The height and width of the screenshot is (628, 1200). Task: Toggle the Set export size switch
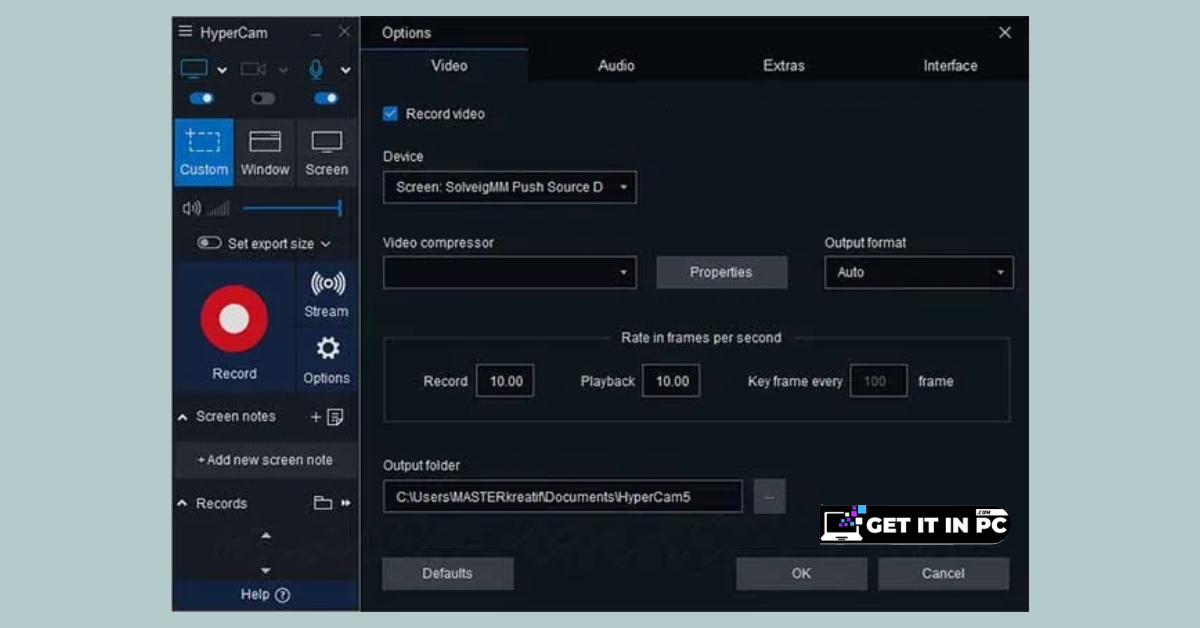click(209, 243)
